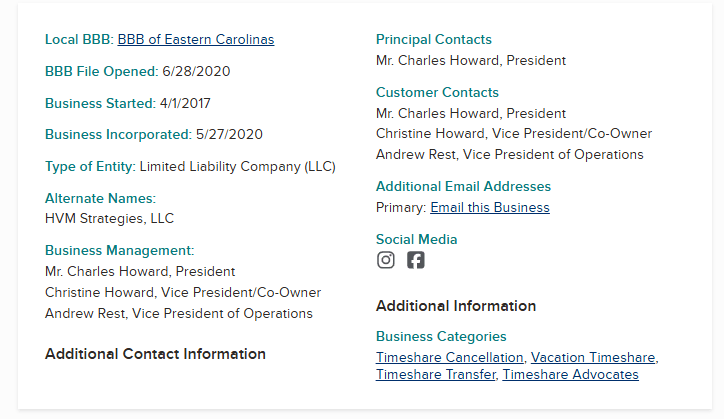Visit the Timeshare Advocates category link

pos(570,375)
